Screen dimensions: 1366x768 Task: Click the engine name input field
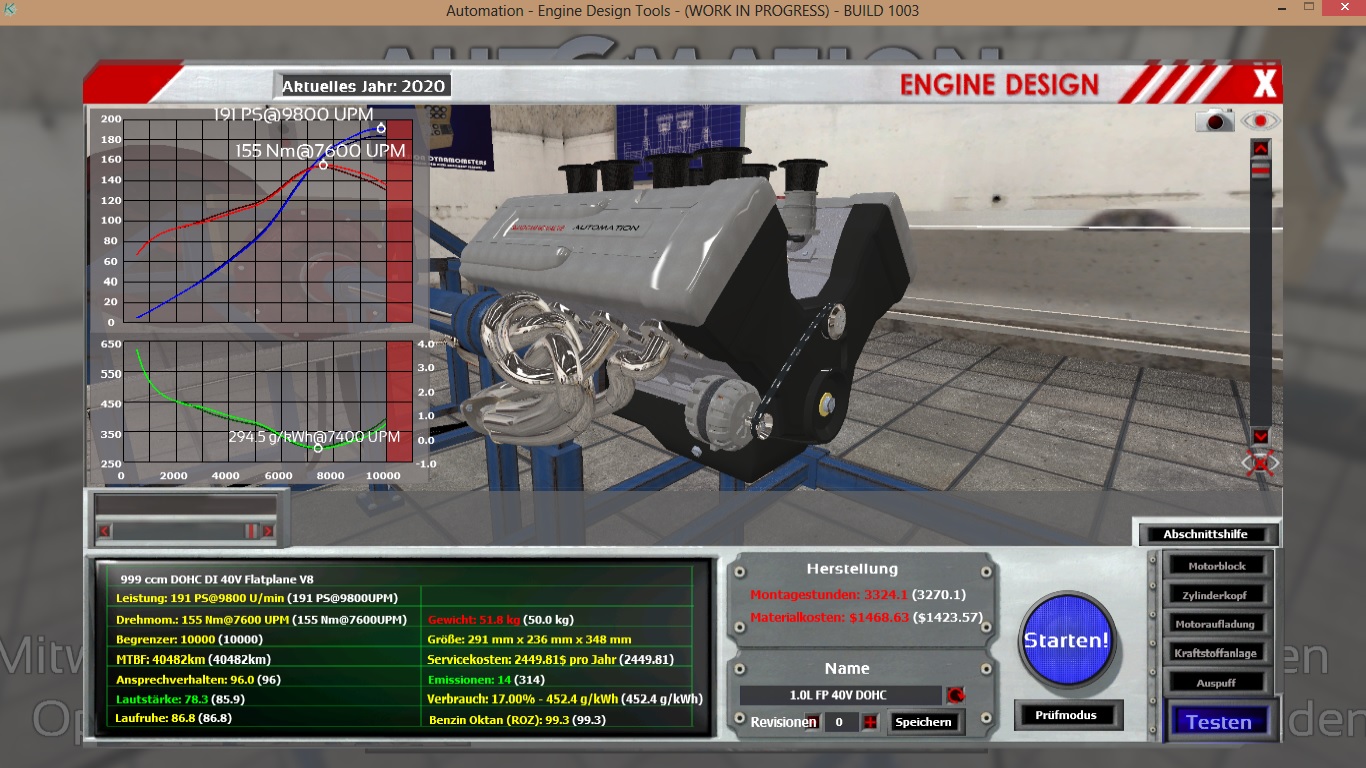tap(840, 695)
